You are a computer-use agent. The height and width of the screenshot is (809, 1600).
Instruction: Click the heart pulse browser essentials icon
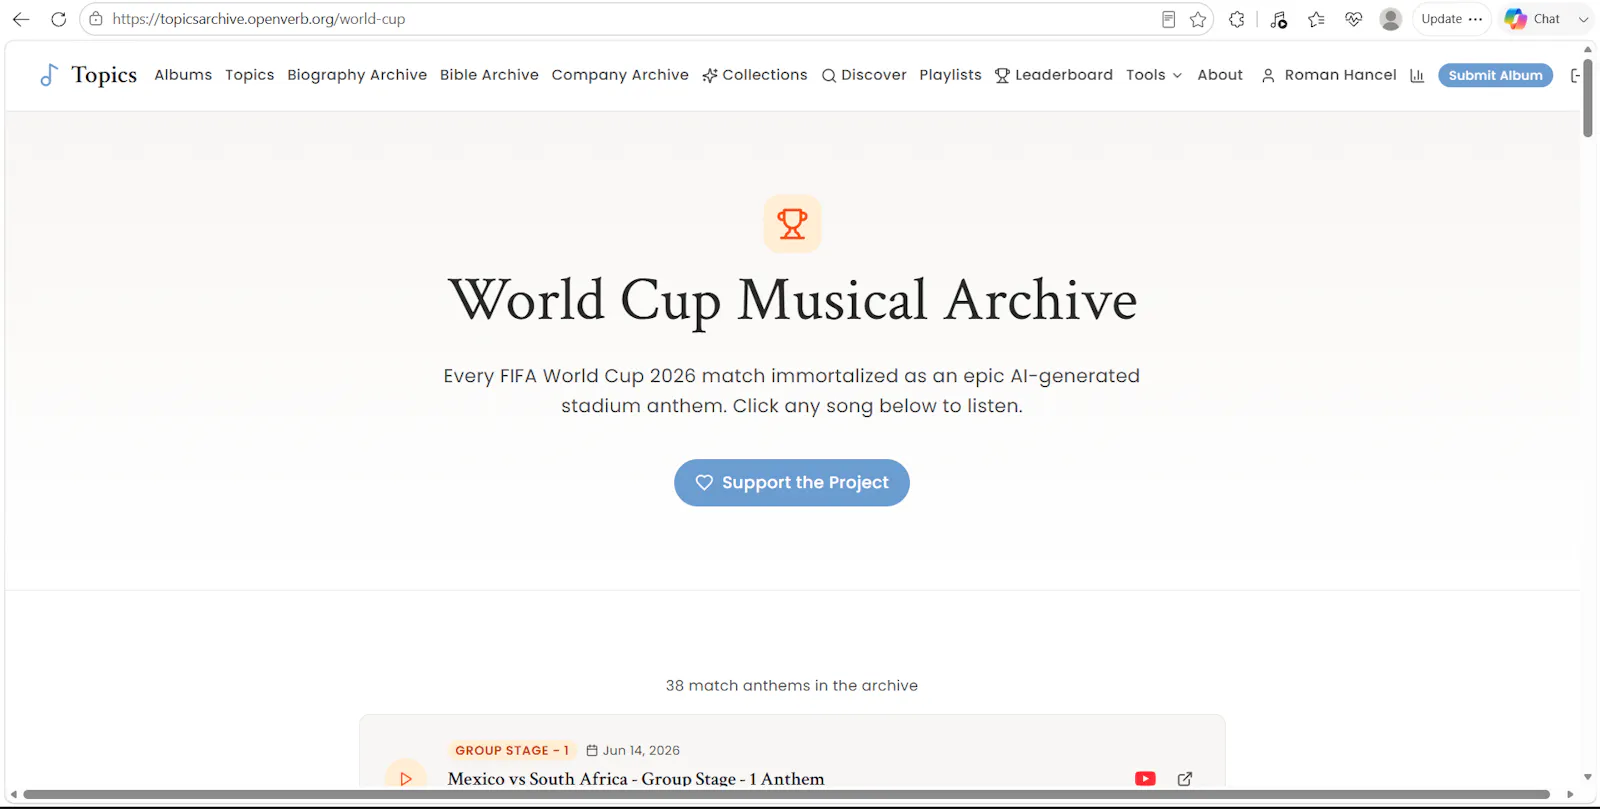[1353, 19]
